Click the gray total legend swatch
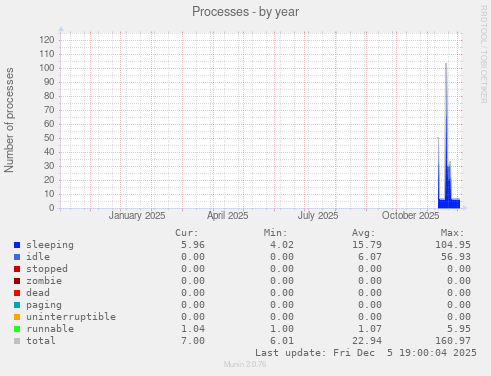The image size is (491, 376). point(17,341)
